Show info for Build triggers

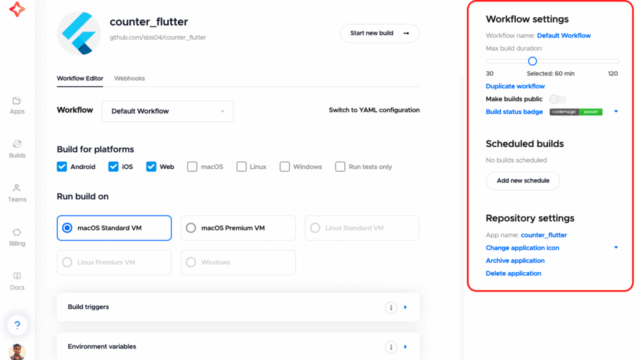point(391,307)
